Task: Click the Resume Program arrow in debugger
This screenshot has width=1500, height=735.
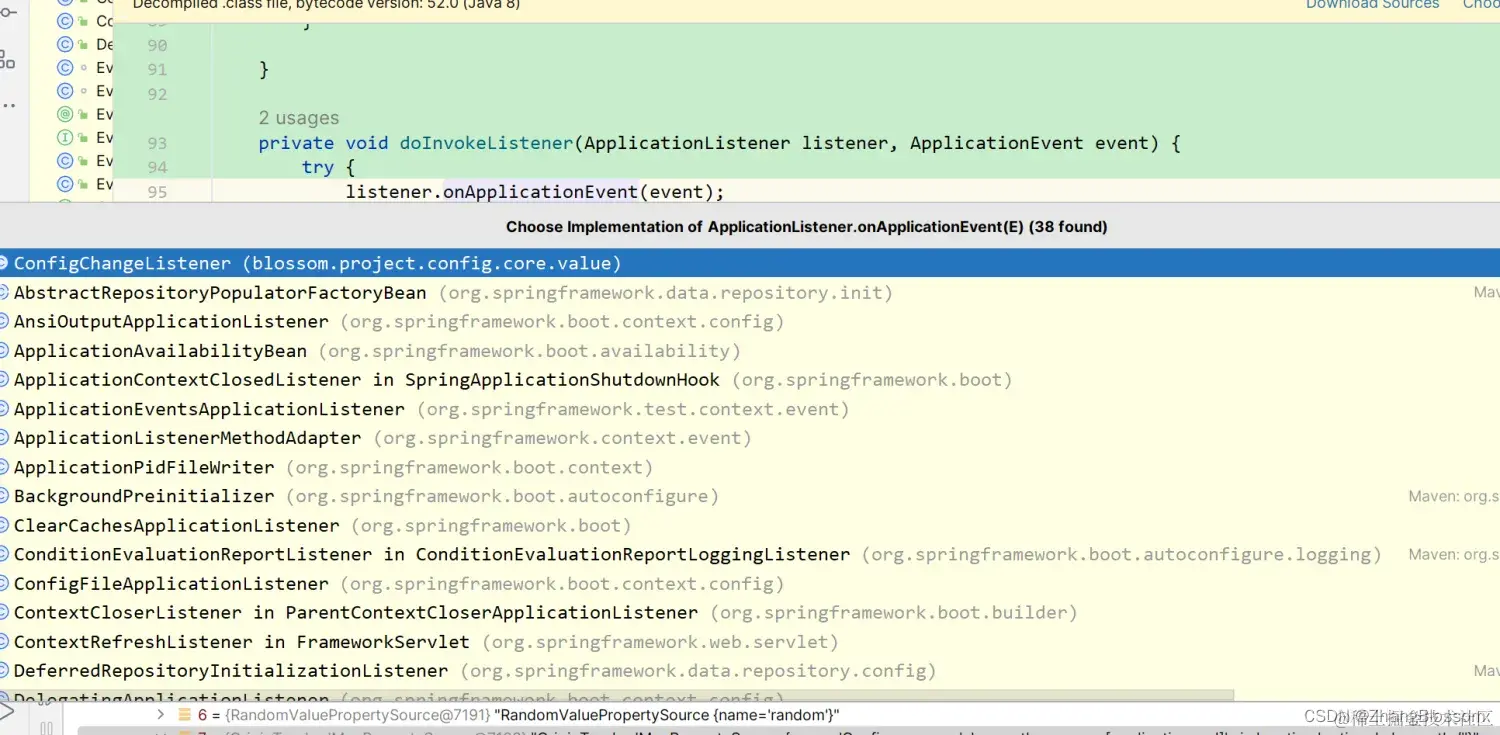Action: point(7,712)
